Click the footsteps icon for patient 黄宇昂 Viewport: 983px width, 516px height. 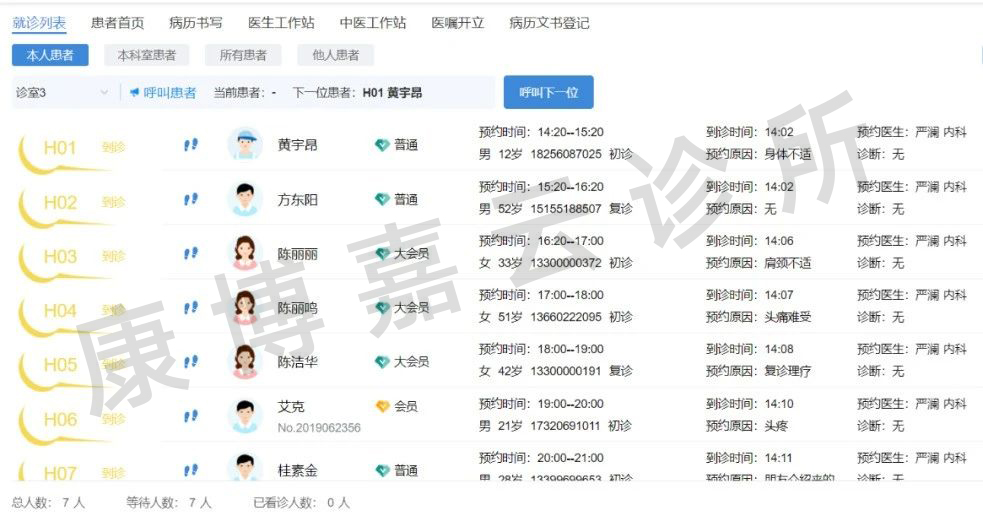[191, 145]
